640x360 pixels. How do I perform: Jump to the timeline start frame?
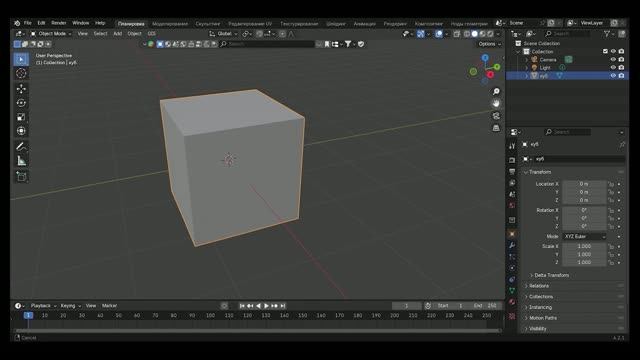[x=242, y=306]
